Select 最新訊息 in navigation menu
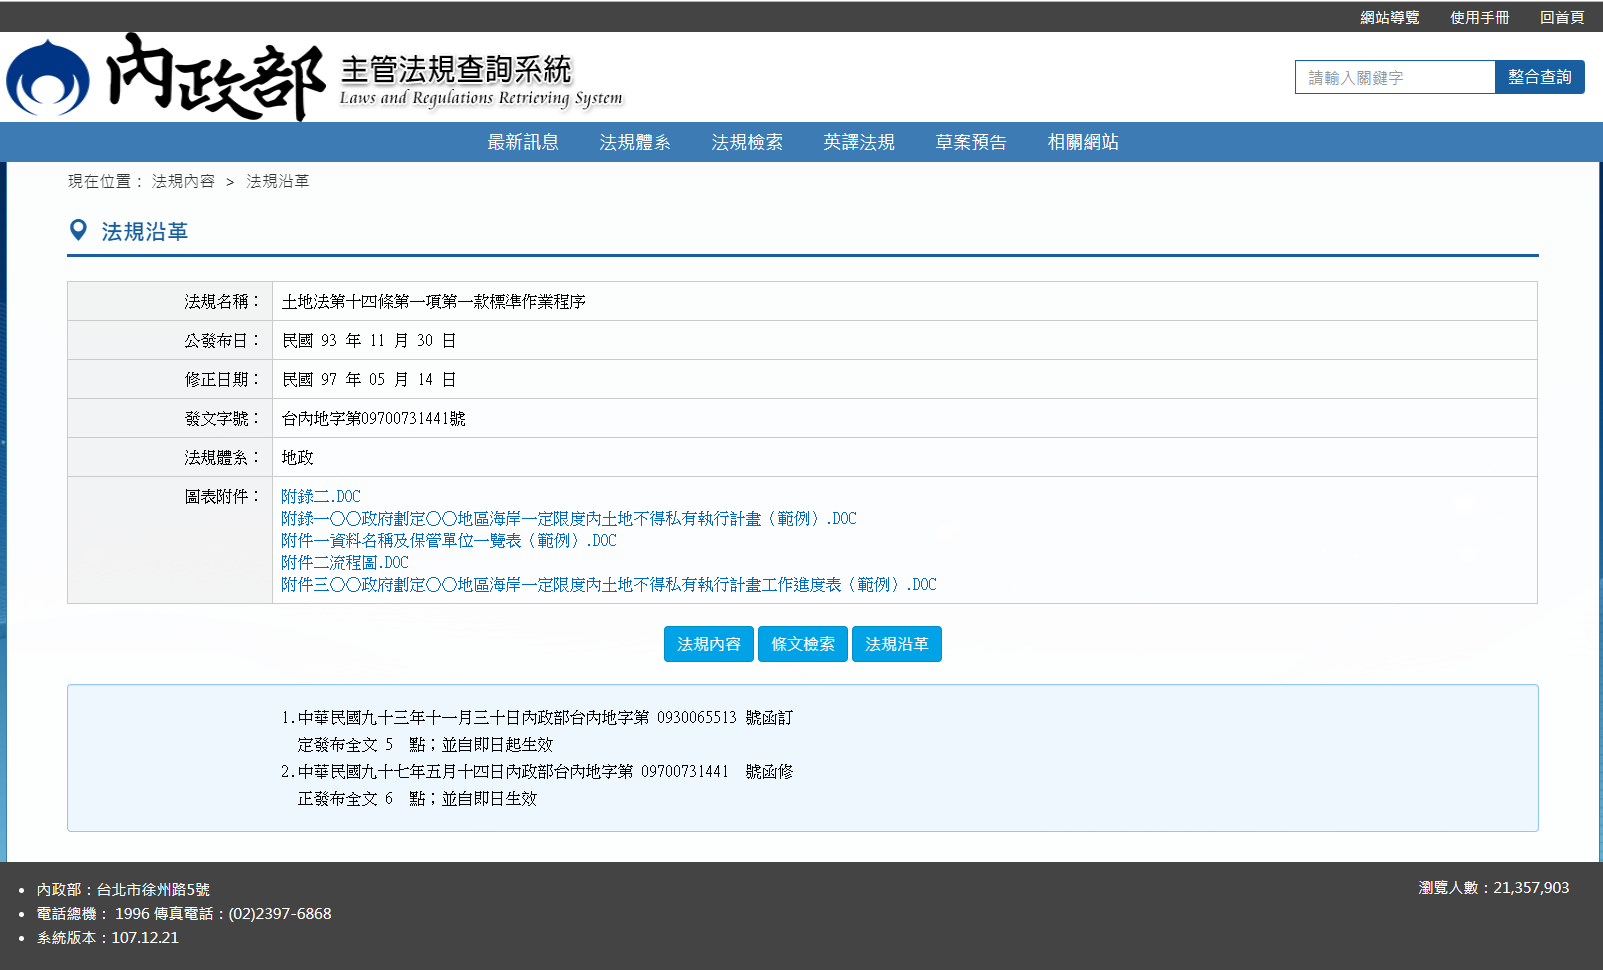 [522, 142]
